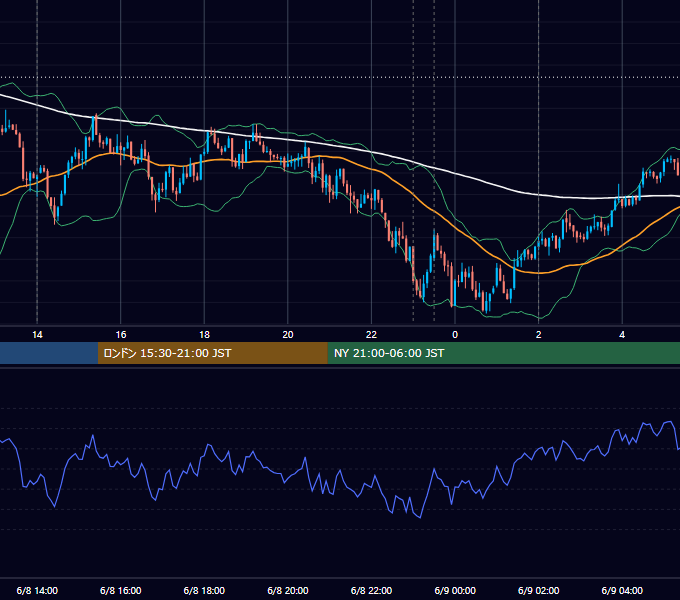Click the 20 hour label on price chart axis
The image size is (680, 600).
[x=288, y=335]
